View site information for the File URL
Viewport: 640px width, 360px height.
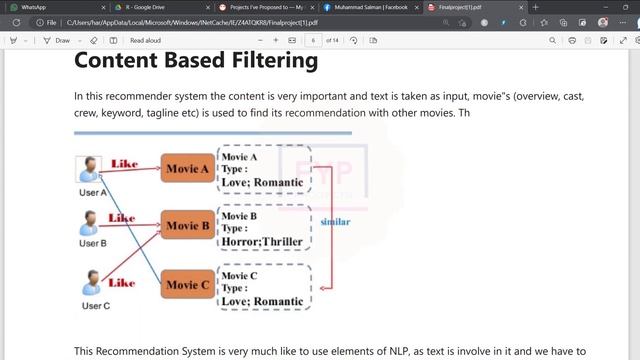tap(46, 23)
